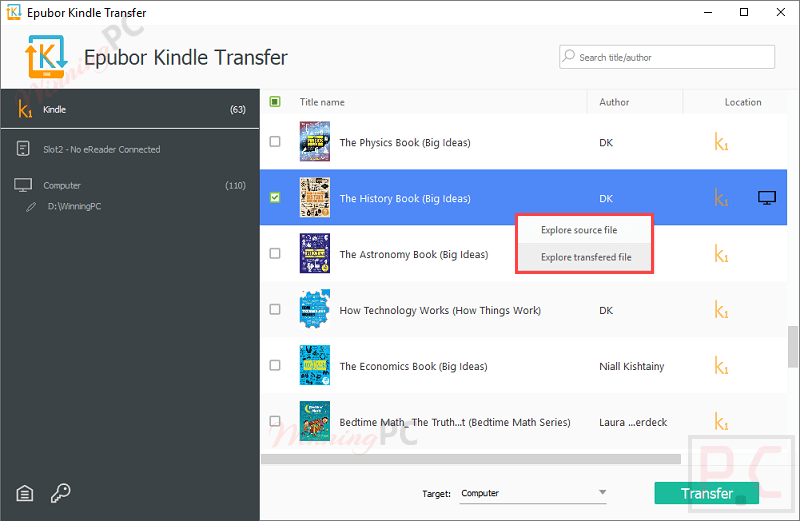This screenshot has height=521, width=800.
Task: Click the Kindle count (63)
Action: coord(238,109)
